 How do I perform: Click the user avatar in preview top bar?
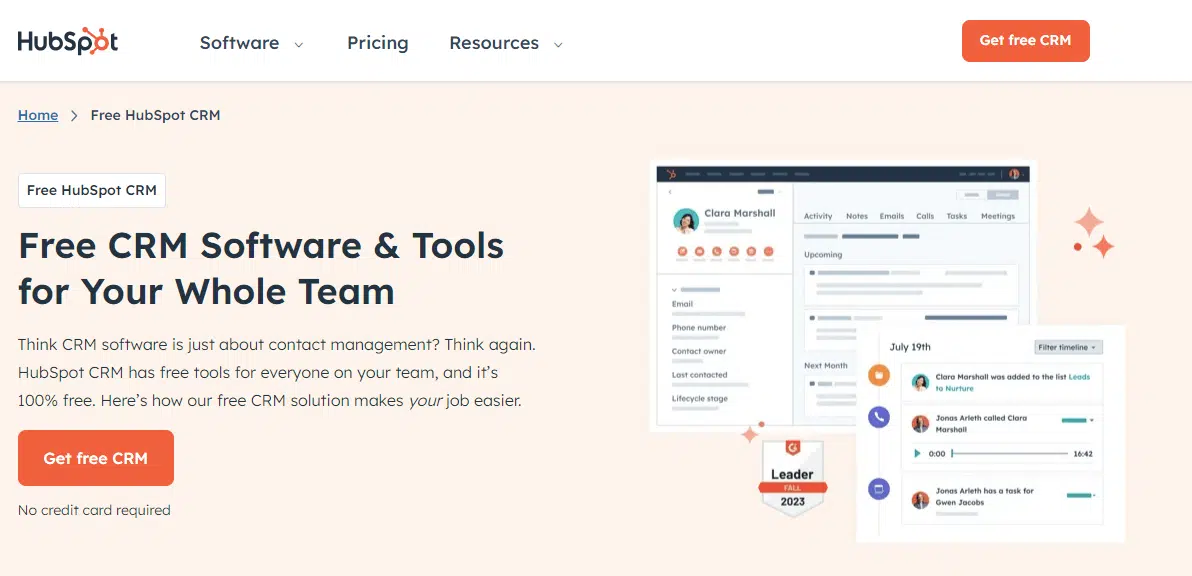[1014, 174]
